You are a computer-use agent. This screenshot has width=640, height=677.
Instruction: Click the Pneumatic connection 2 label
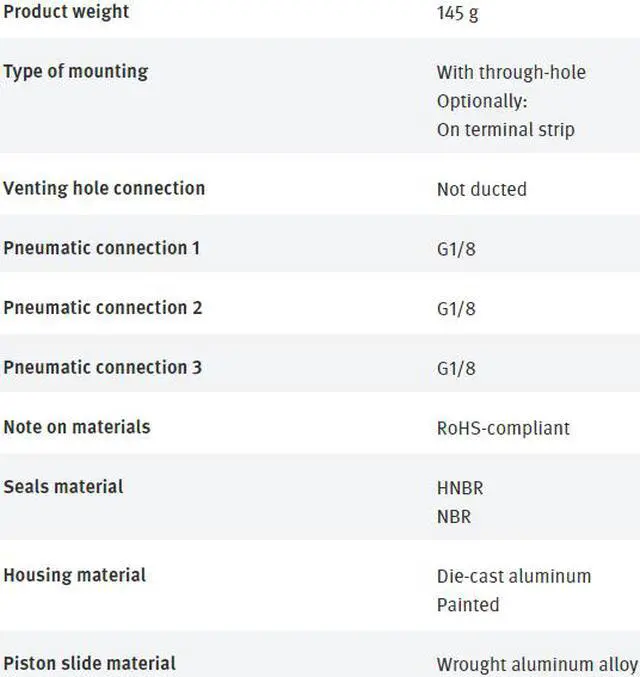click(x=102, y=307)
